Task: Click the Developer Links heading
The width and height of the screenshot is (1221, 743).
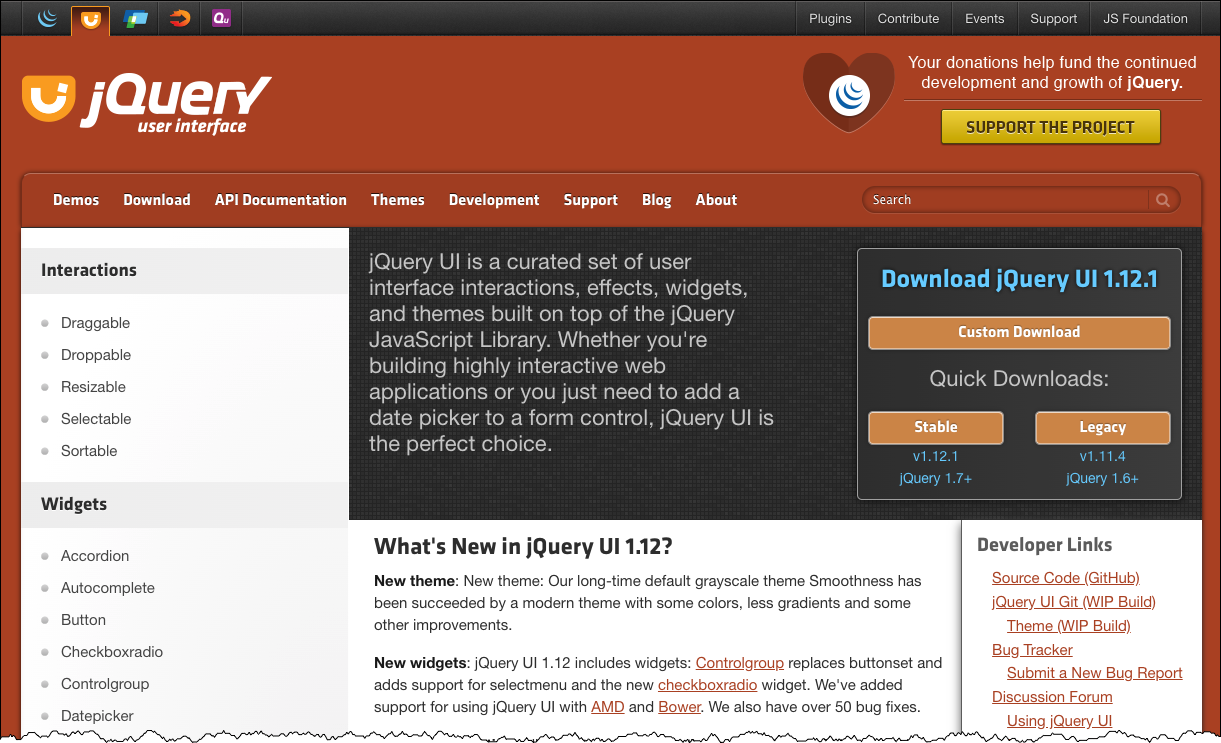Action: click(x=1045, y=545)
